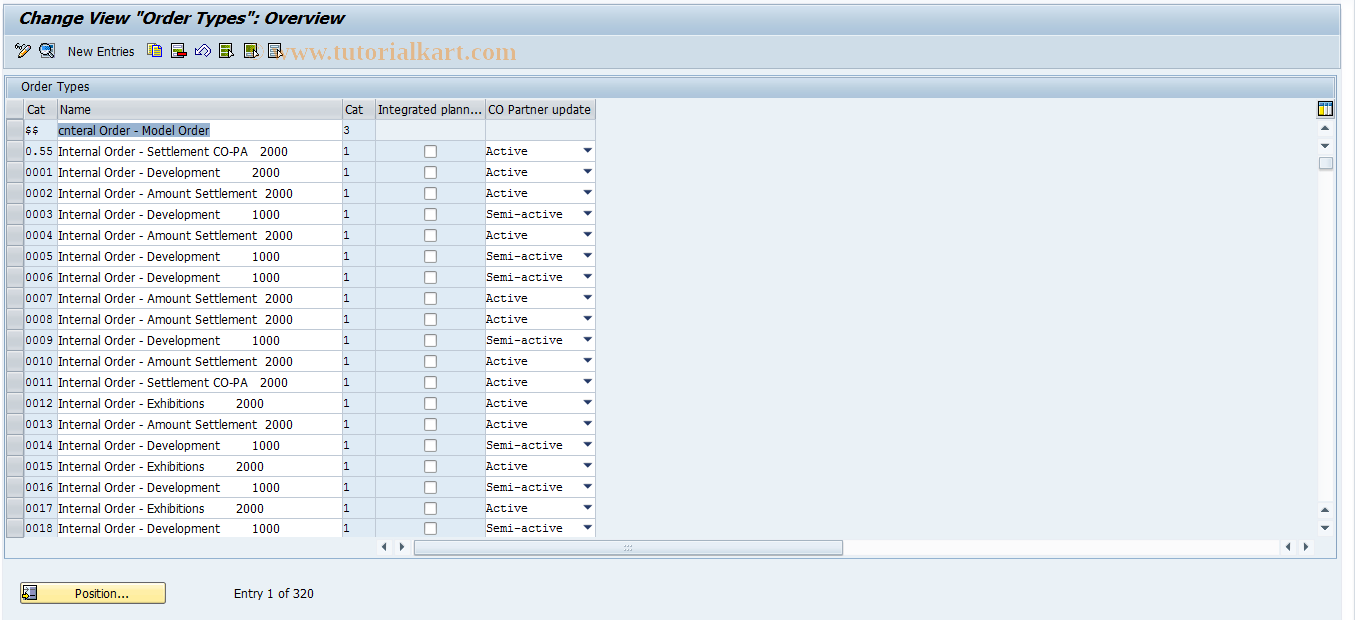Image resolution: width=1355 pixels, height=620 pixels.
Task: Tick Integrated planning checkbox for order 0010
Action: pyautogui.click(x=430, y=361)
